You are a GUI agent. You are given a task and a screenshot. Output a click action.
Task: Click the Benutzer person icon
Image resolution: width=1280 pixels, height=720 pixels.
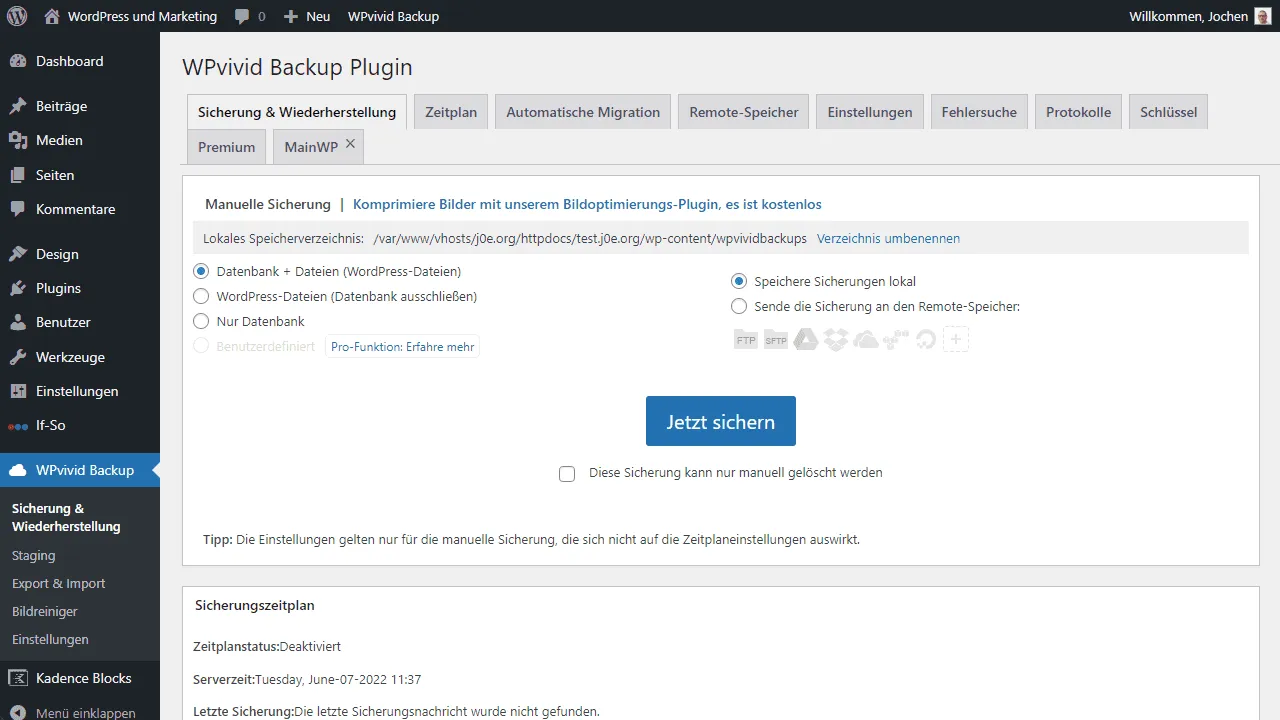pyautogui.click(x=18, y=322)
